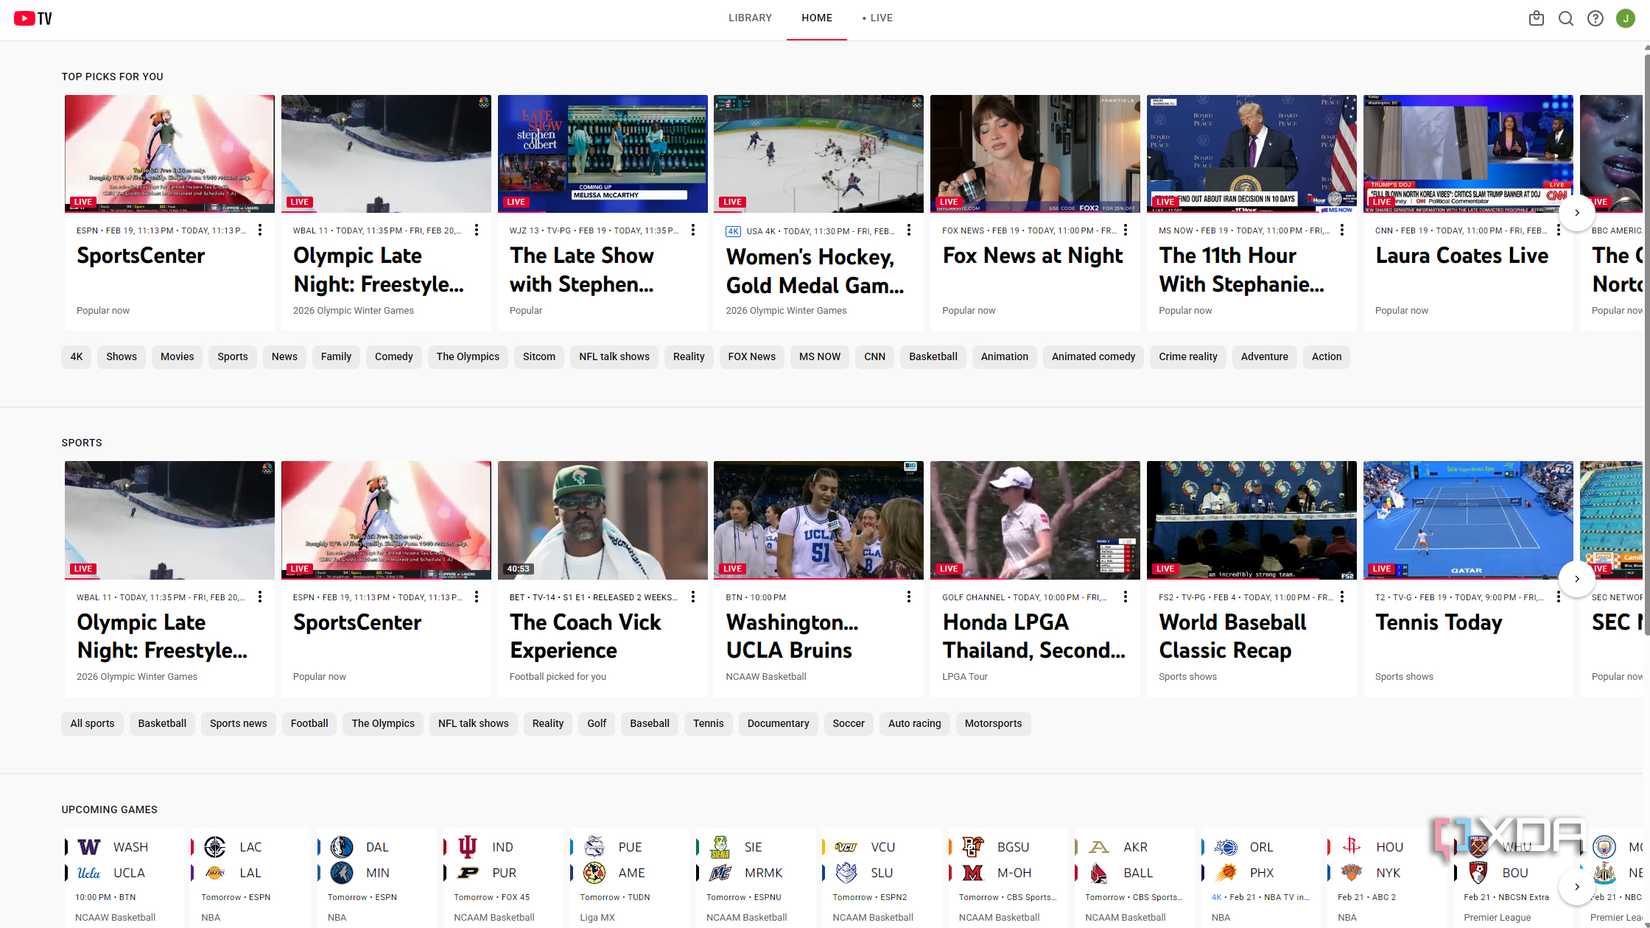Select the All sports chip
Screen dimensions: 1650x928
(x=92, y=724)
